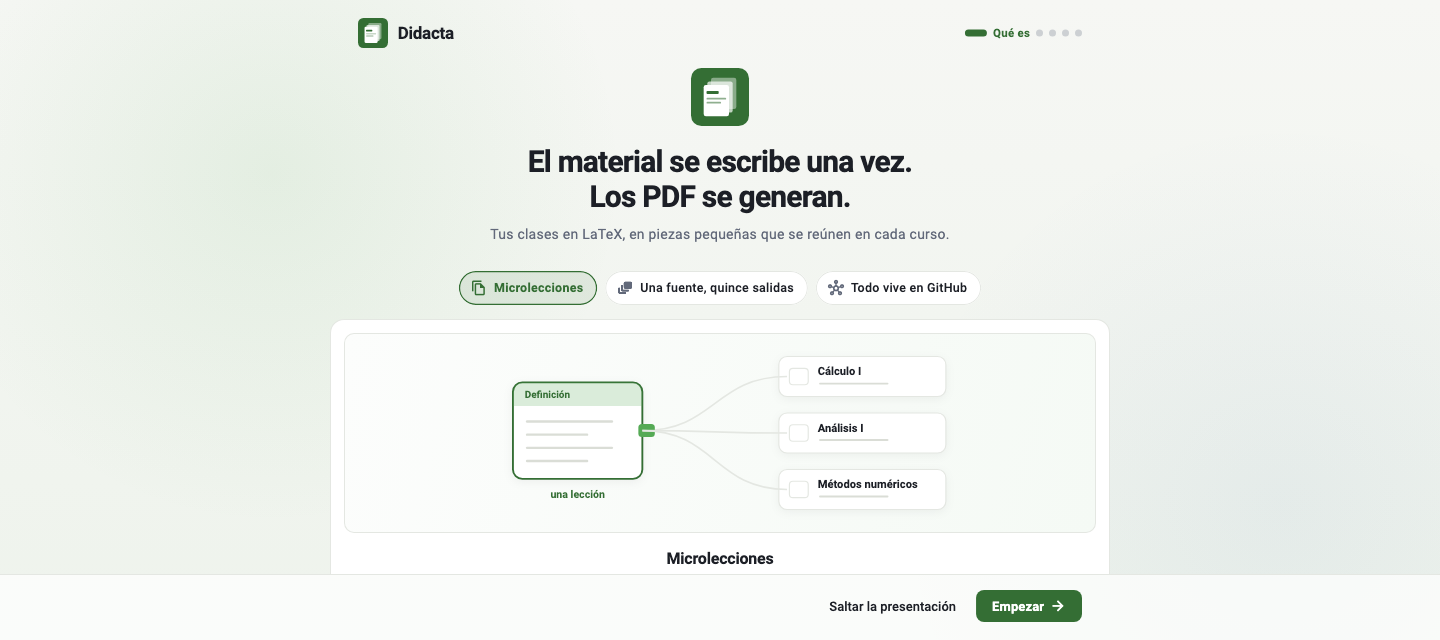Switch to 'Una fuente, quince salidas' tab

[706, 288]
